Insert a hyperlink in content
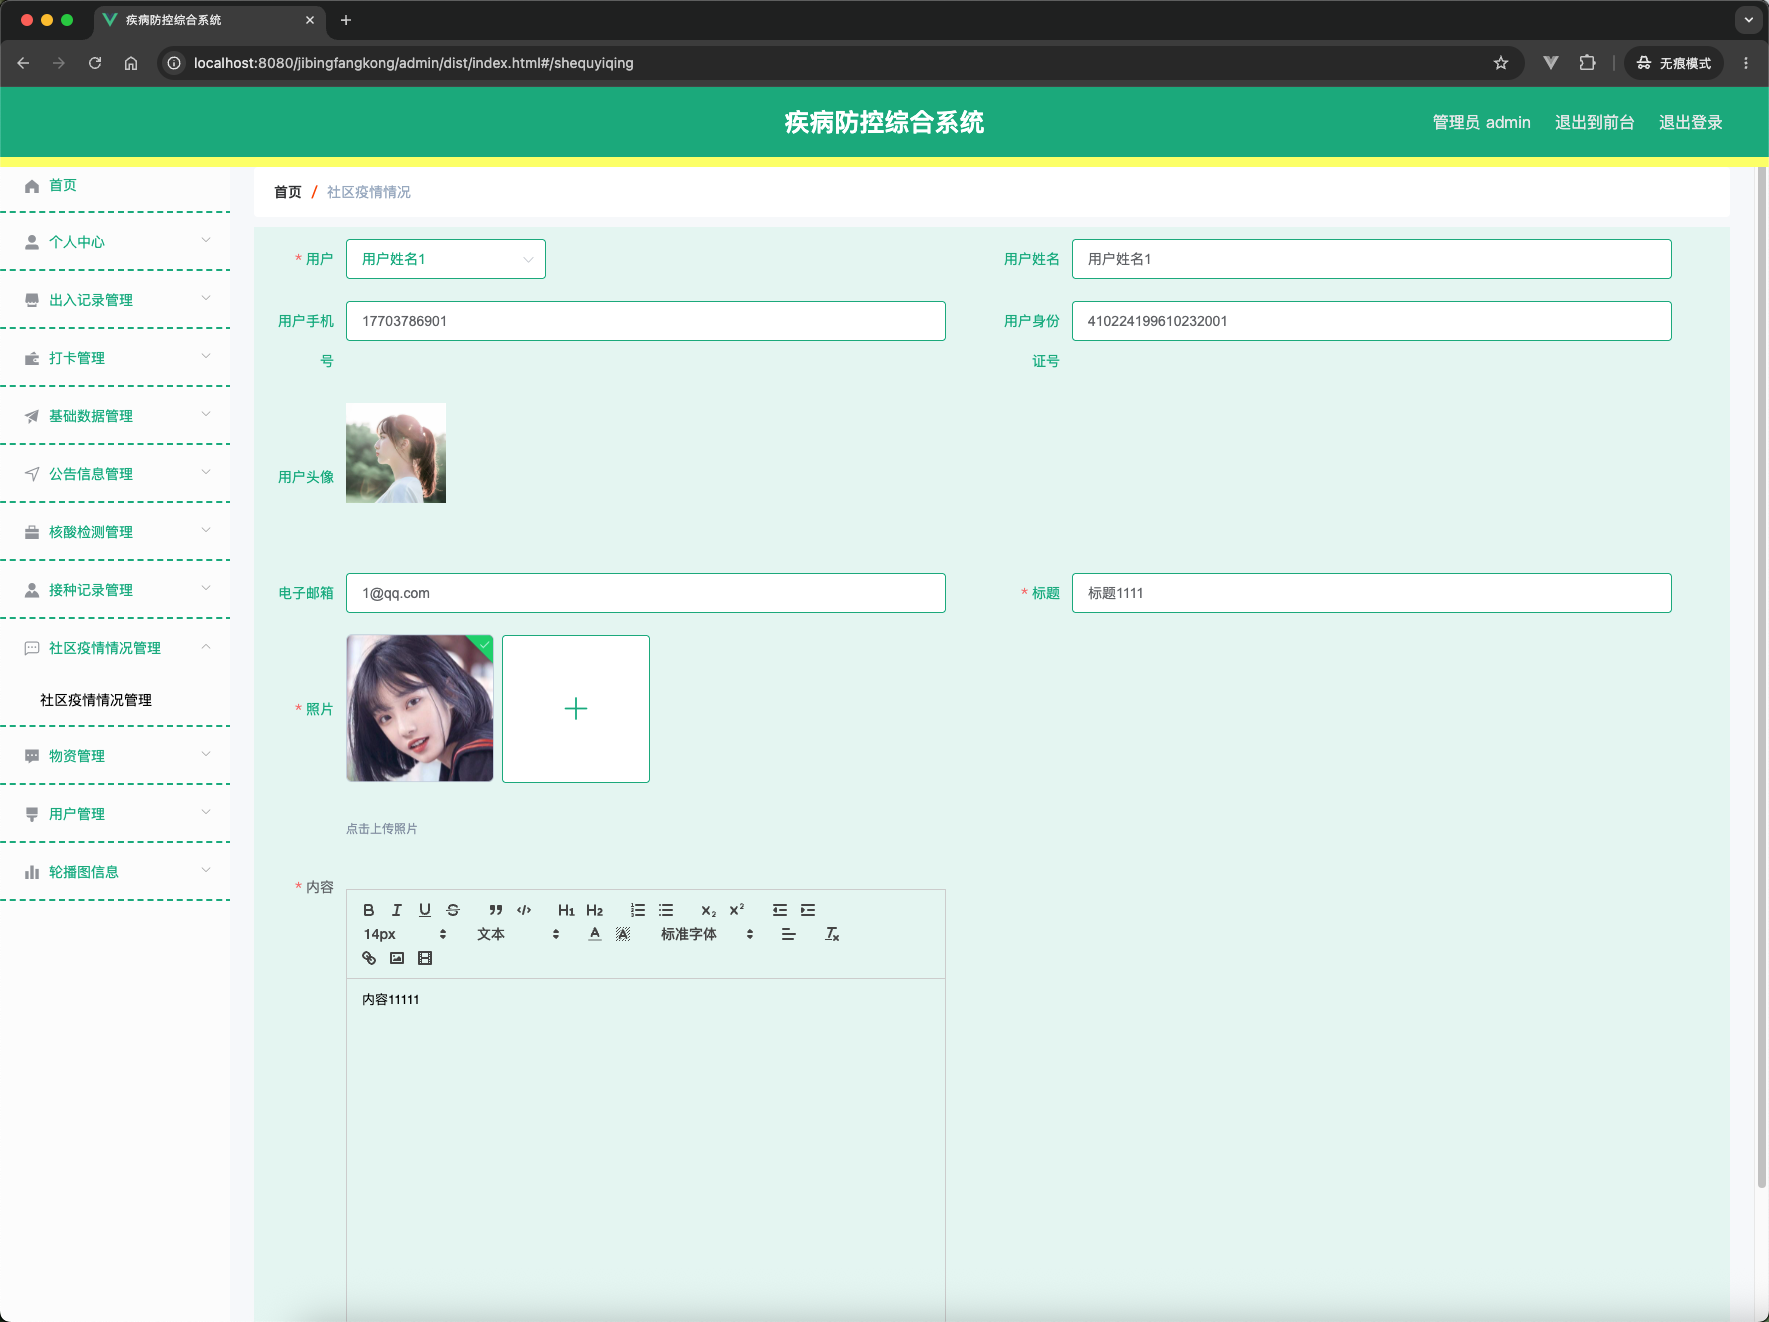 click(x=369, y=958)
